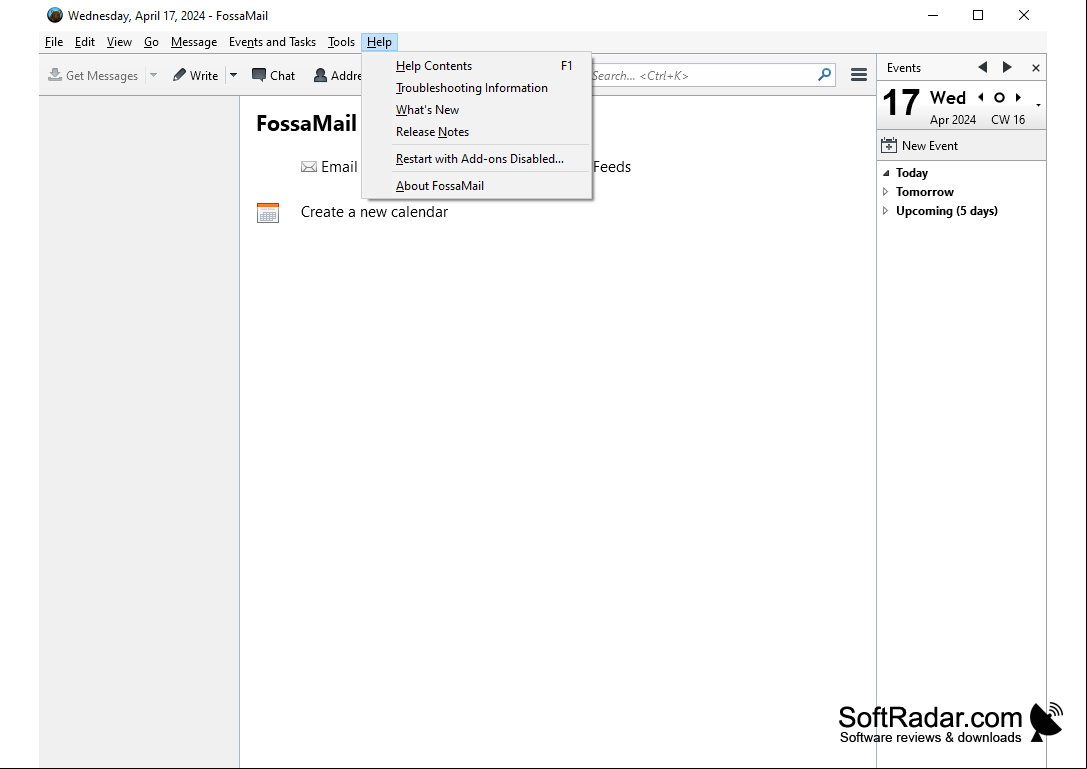Image resolution: width=1087 pixels, height=769 pixels.
Task: Go to previous day in mini day header
Action: coord(980,97)
